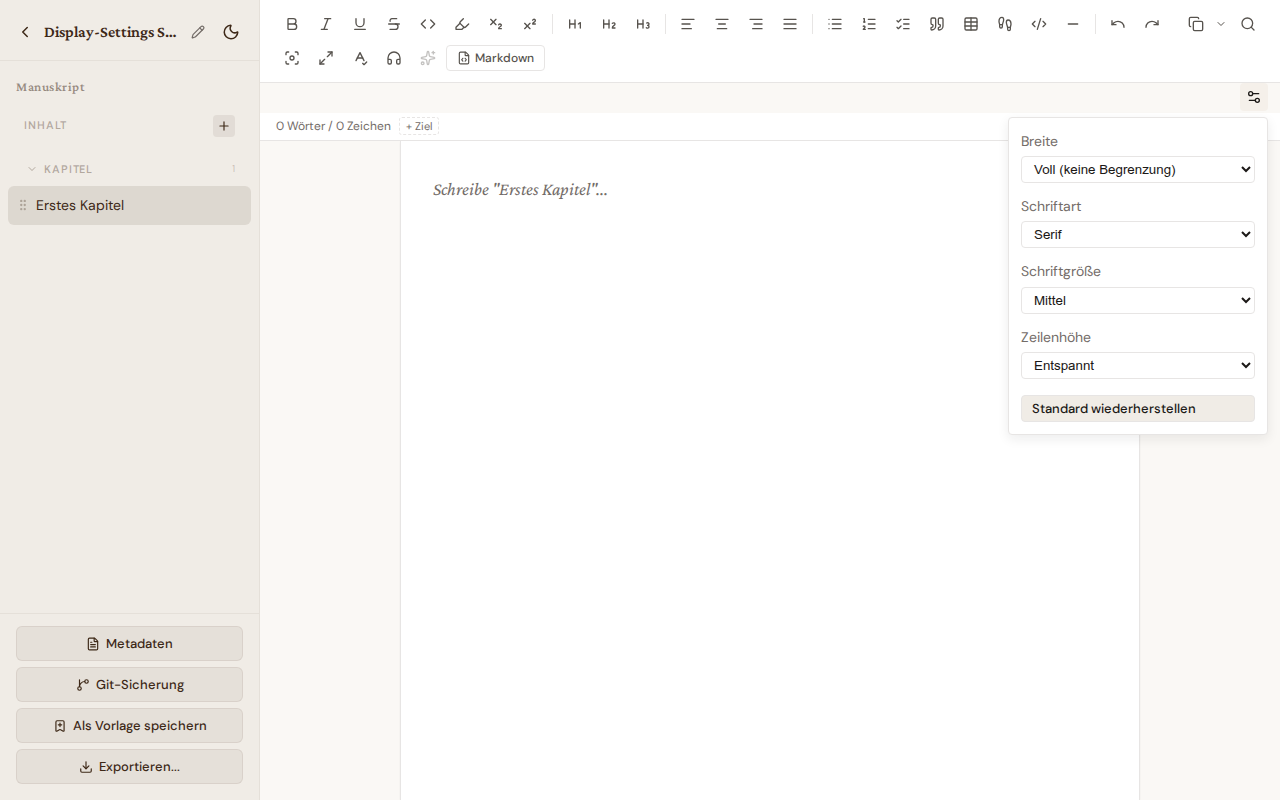Add new content with plus button
Screen dimensions: 1280x800
[224, 126]
